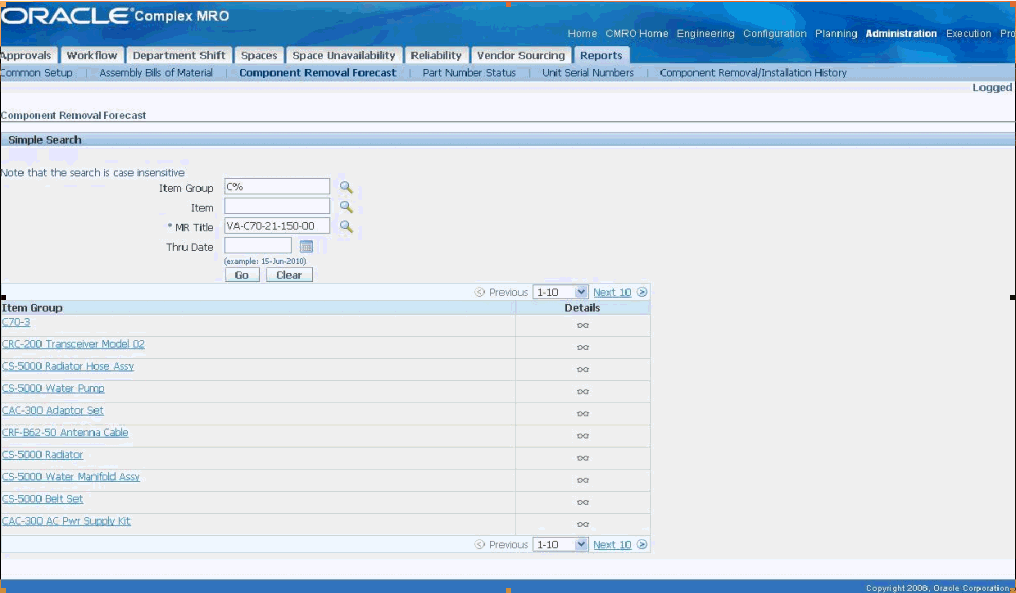
Task: Open bottom 1-10 records range dropdown
Action: [560, 544]
